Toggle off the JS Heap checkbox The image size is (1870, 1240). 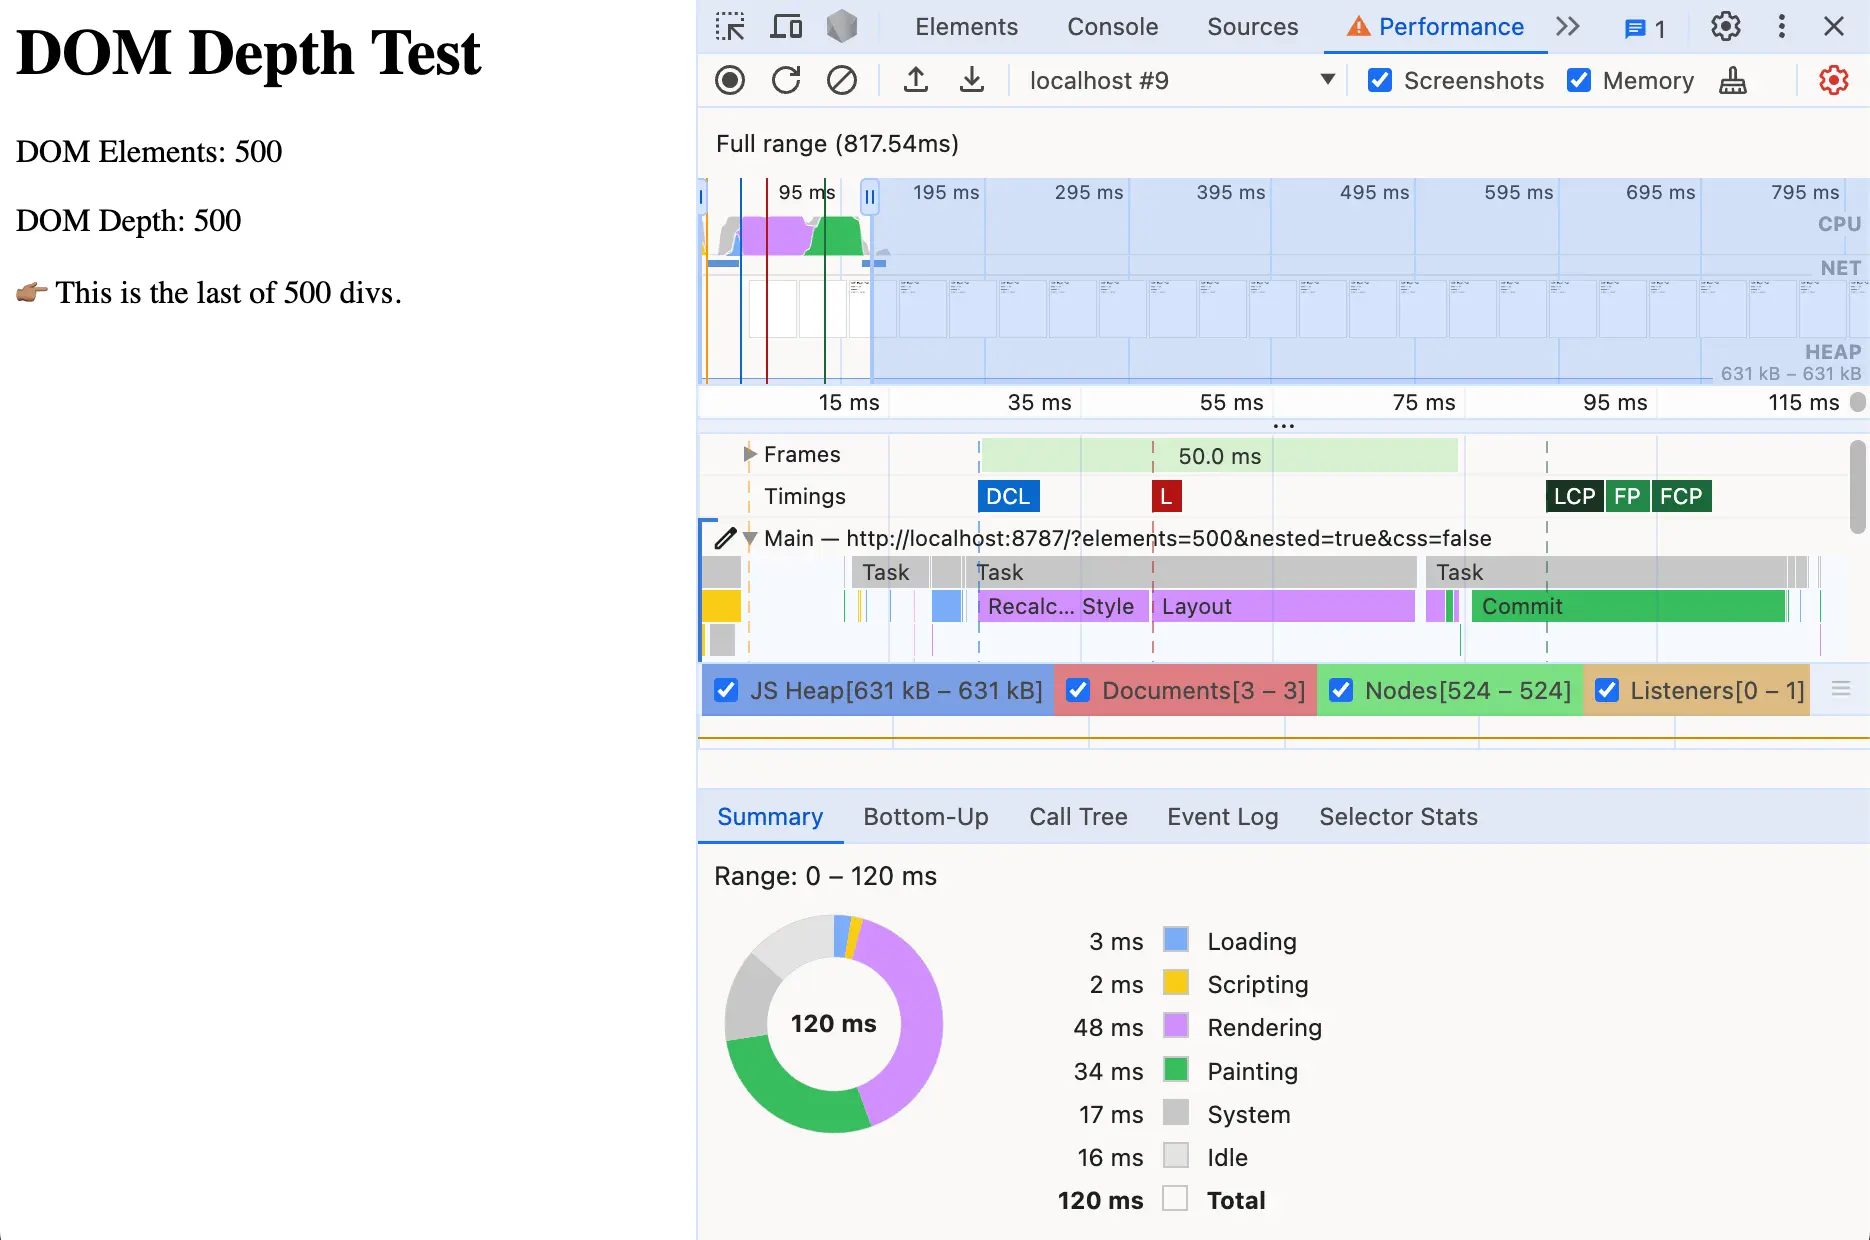[x=725, y=690]
